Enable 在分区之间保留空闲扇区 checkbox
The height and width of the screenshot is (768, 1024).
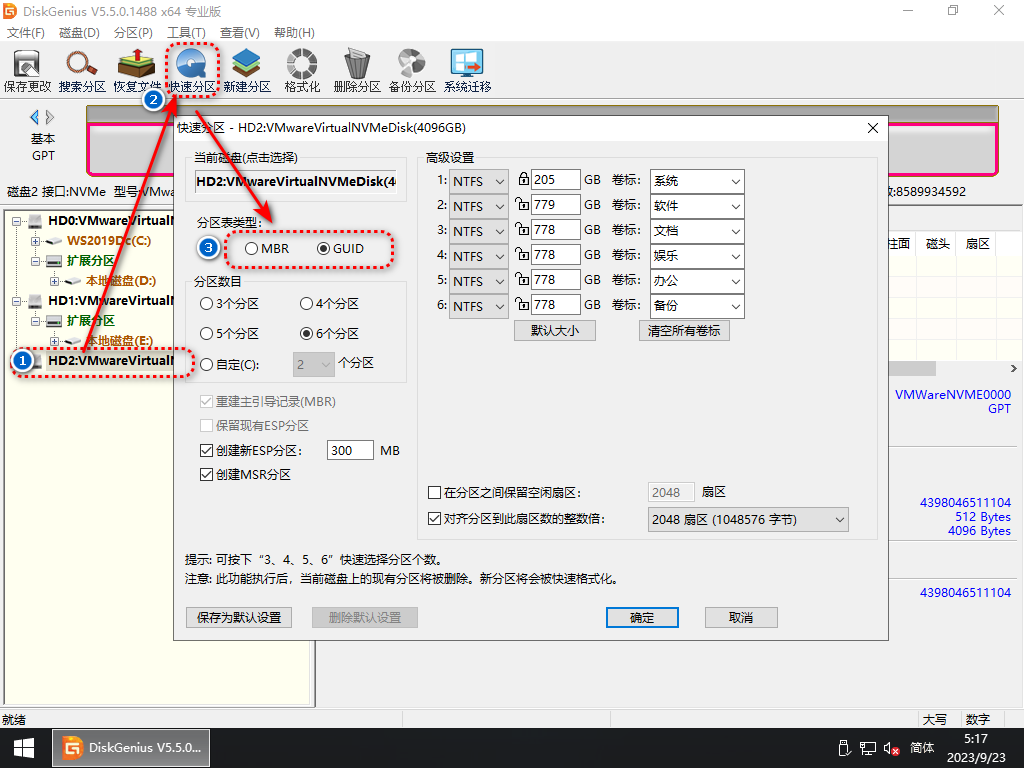tap(434, 493)
